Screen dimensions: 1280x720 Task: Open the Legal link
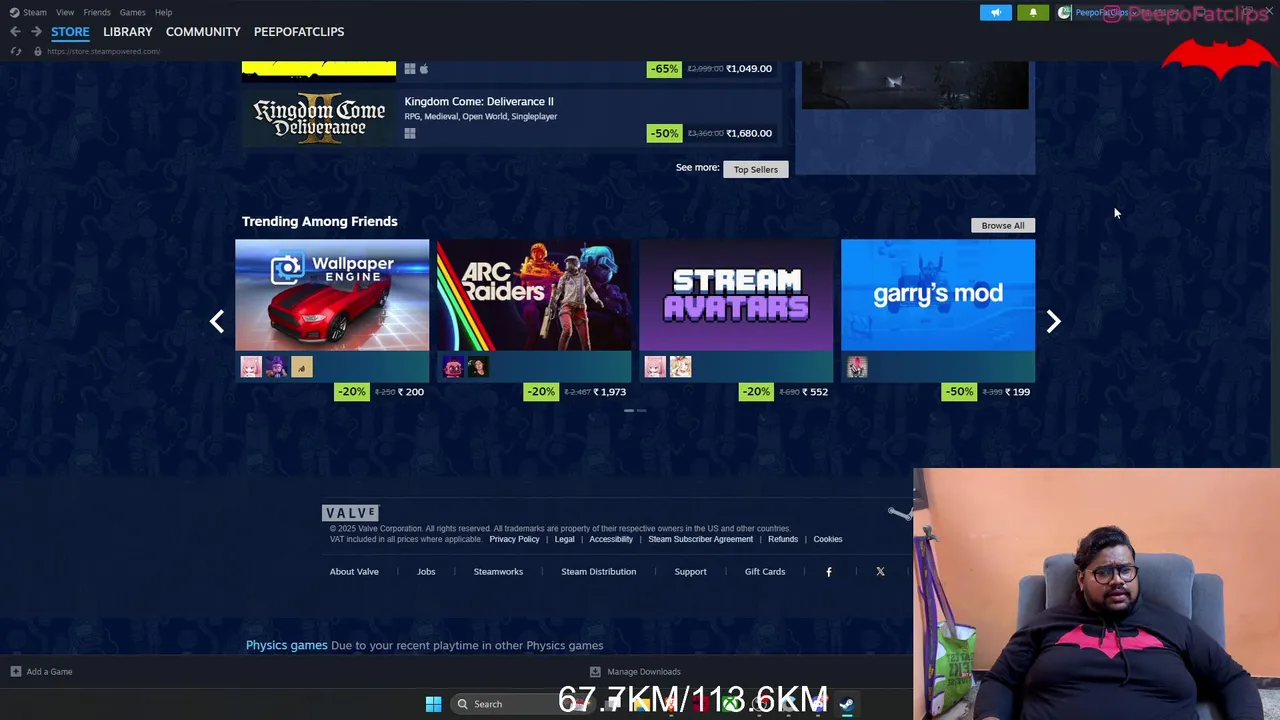tap(565, 539)
